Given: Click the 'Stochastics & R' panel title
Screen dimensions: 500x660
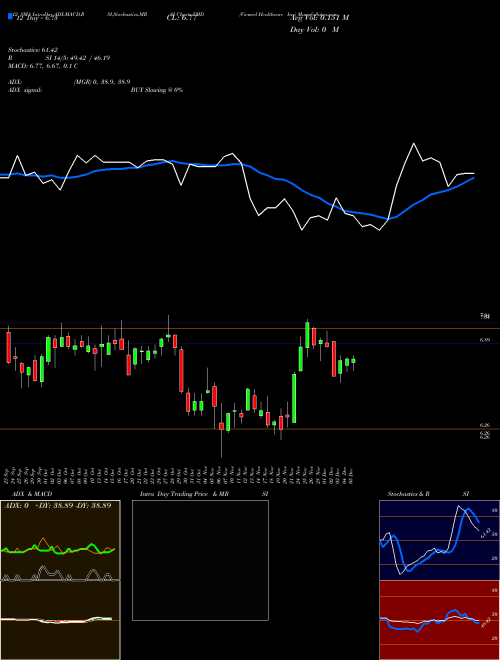Looking at the screenshot, I should click(x=408, y=494).
